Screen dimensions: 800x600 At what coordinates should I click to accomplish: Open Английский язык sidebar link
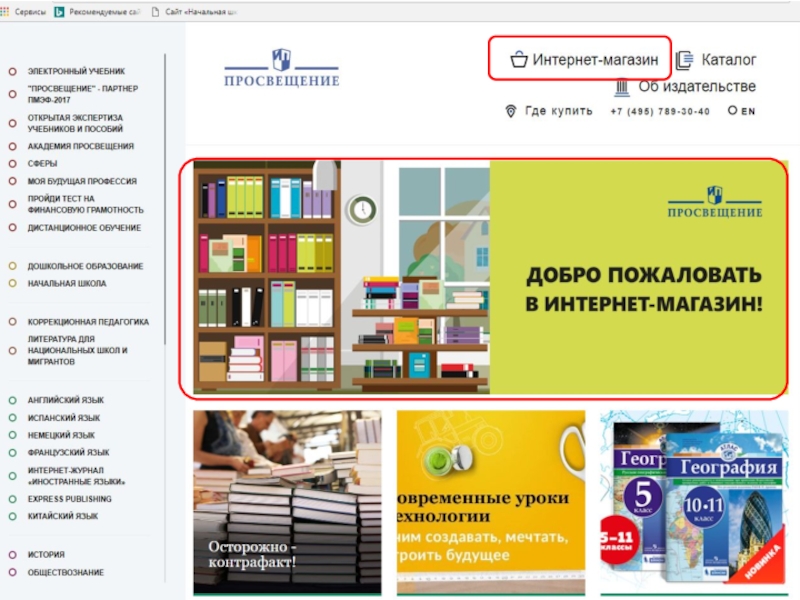[65, 400]
